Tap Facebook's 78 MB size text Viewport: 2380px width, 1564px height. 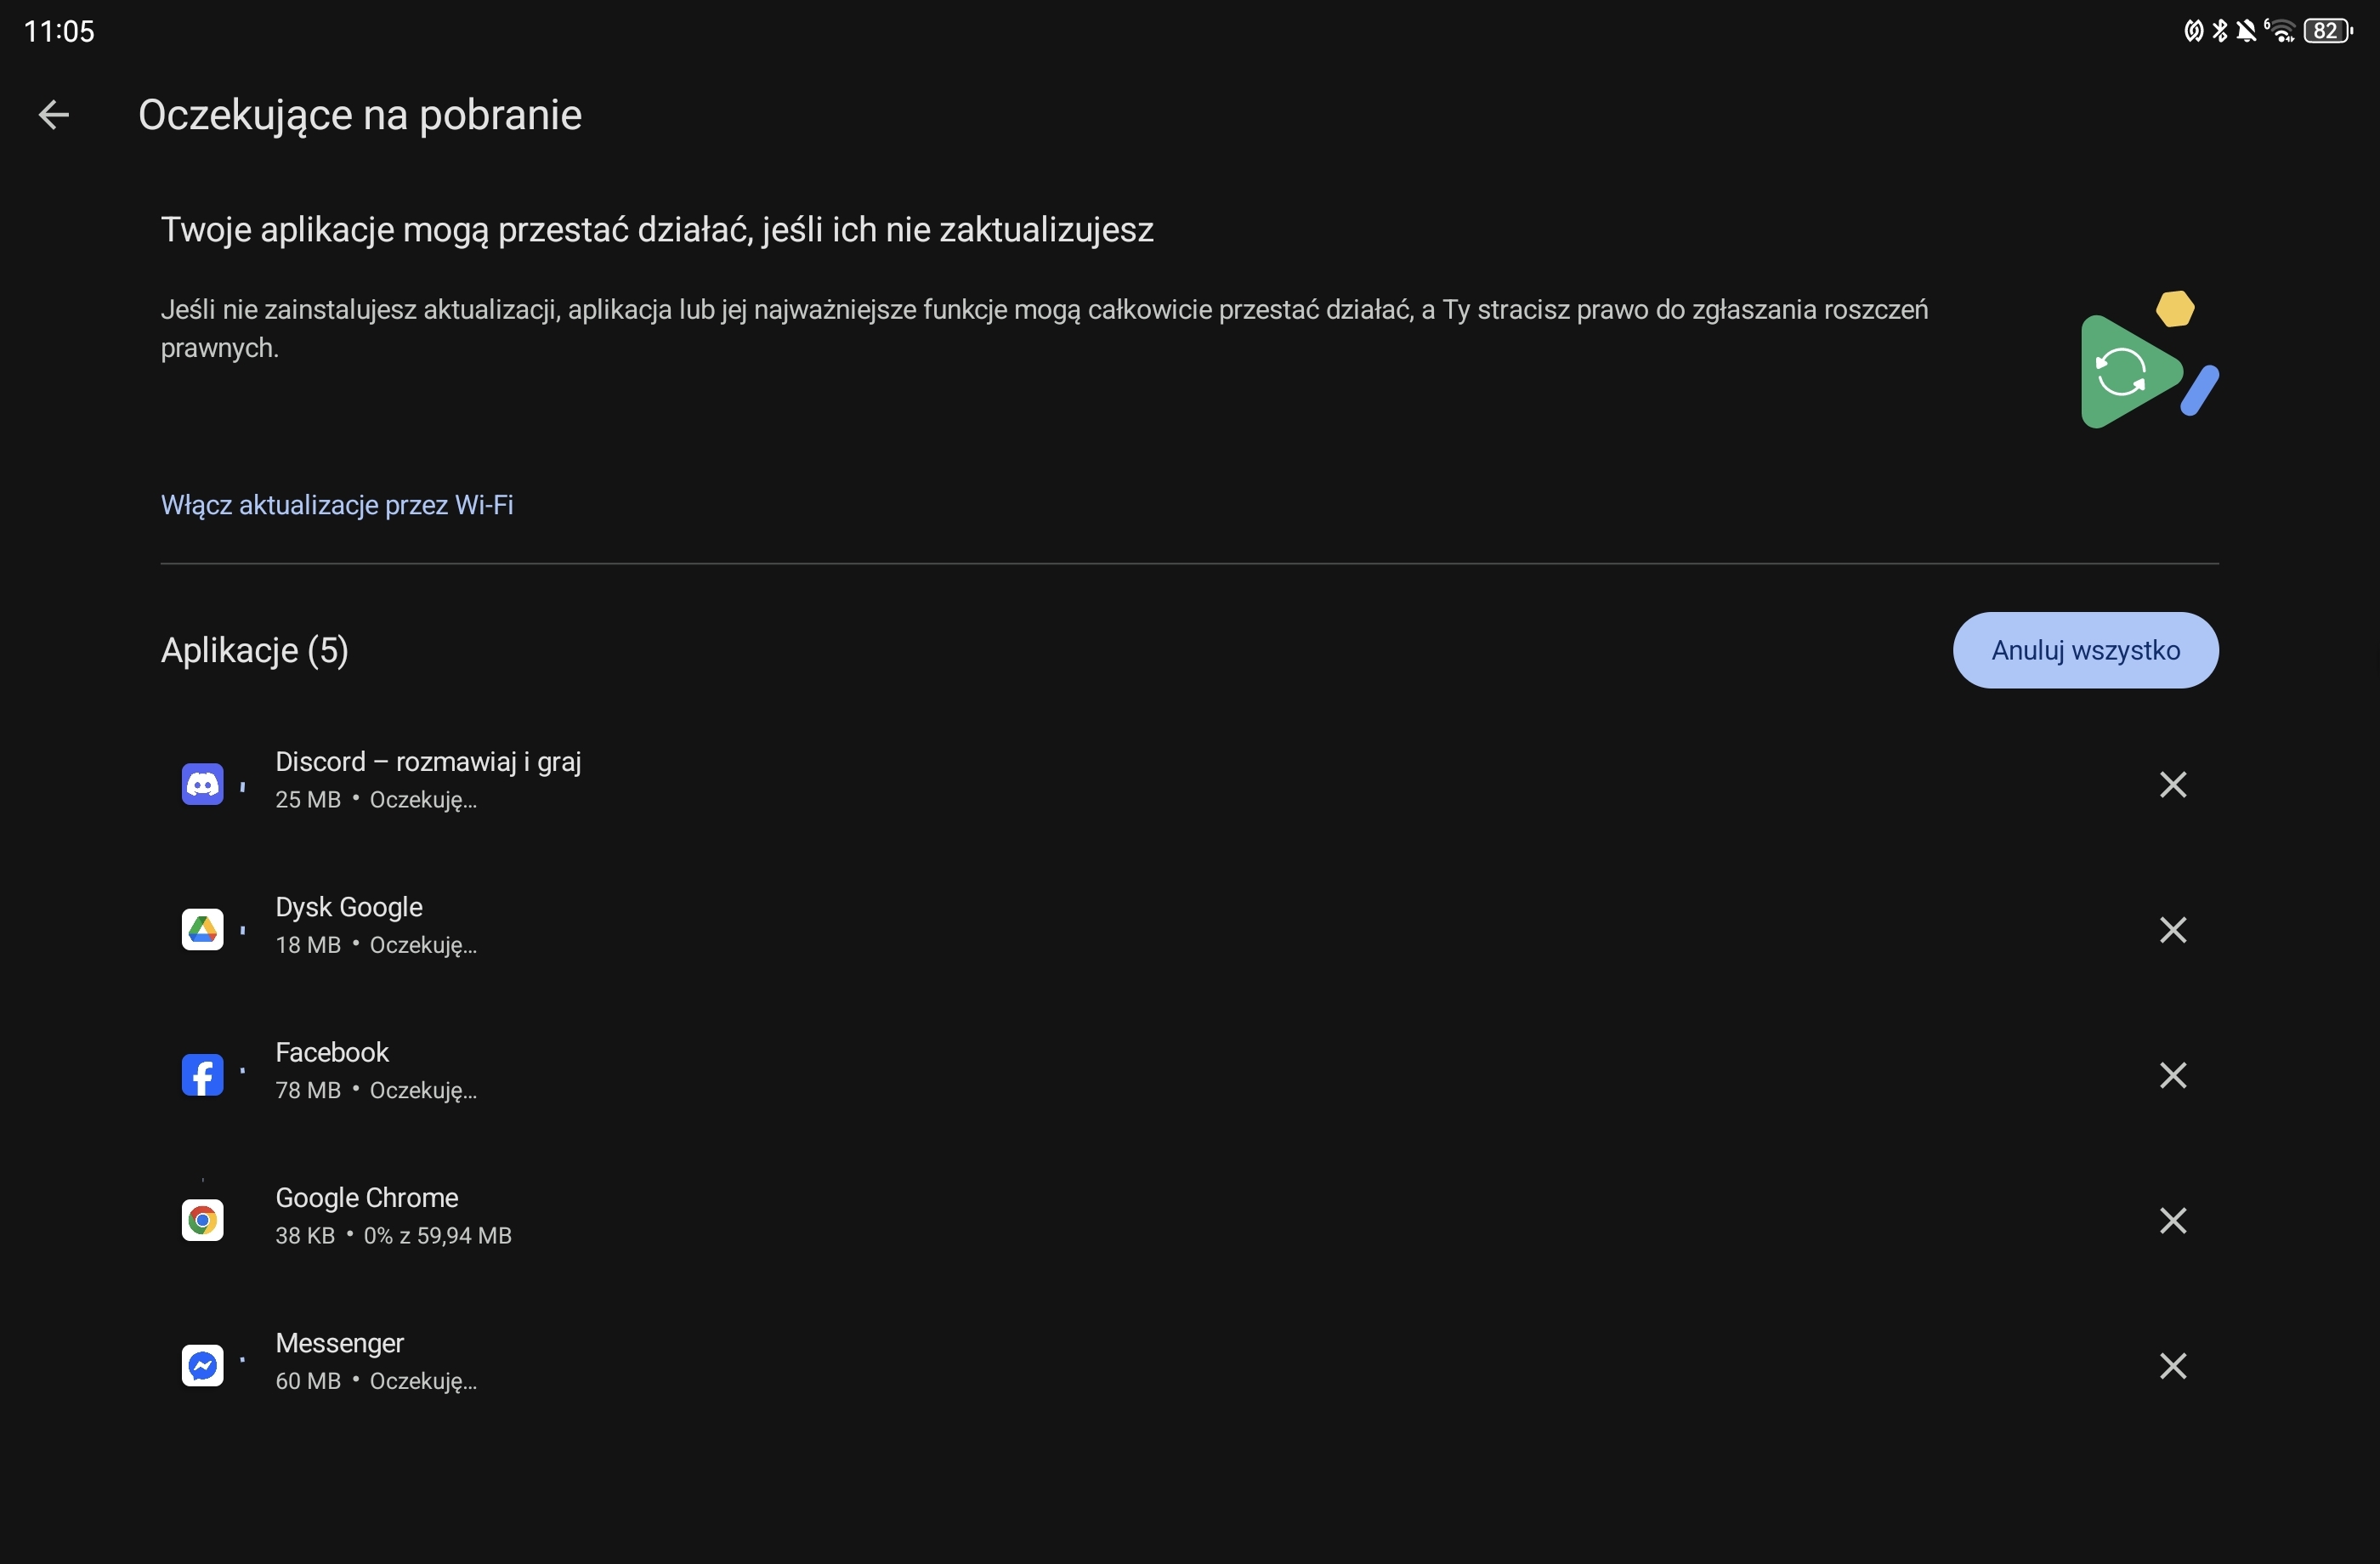[308, 1091]
